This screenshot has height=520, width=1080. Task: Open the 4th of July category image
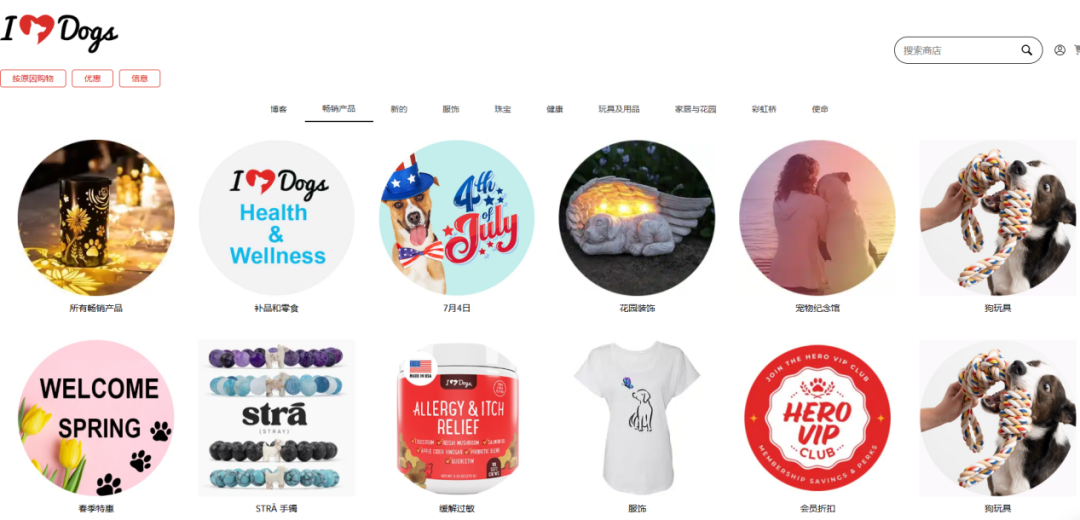[x=457, y=218]
